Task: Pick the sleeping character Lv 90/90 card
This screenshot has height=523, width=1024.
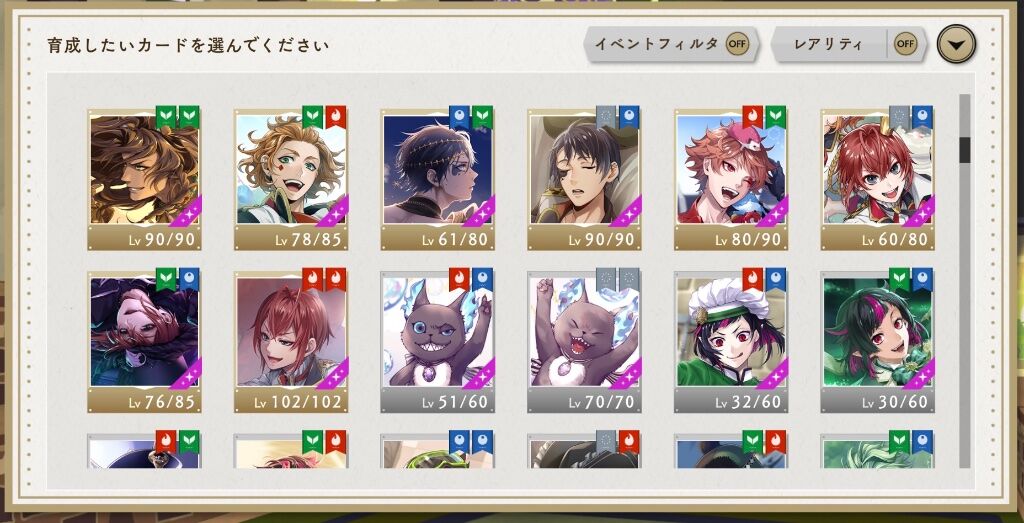Action: [x=584, y=179]
